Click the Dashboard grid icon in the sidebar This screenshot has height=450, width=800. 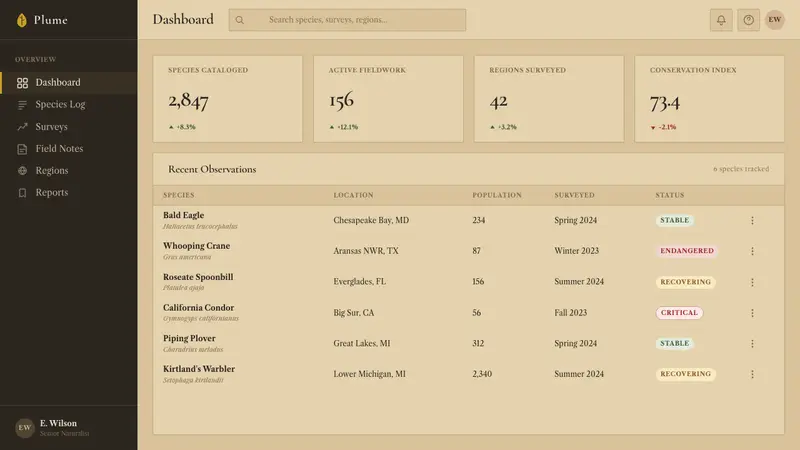click(22, 83)
